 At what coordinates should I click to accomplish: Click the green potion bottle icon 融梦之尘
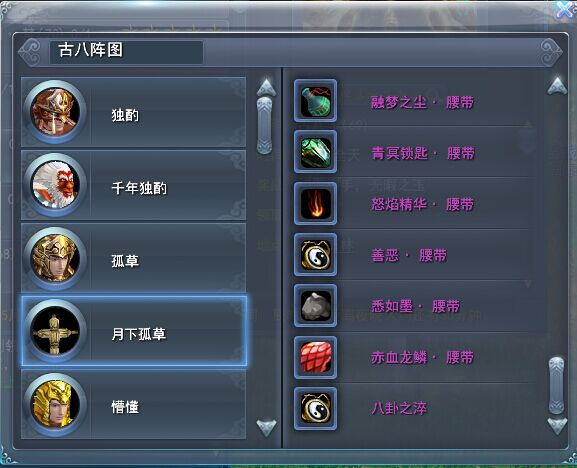[x=315, y=101]
